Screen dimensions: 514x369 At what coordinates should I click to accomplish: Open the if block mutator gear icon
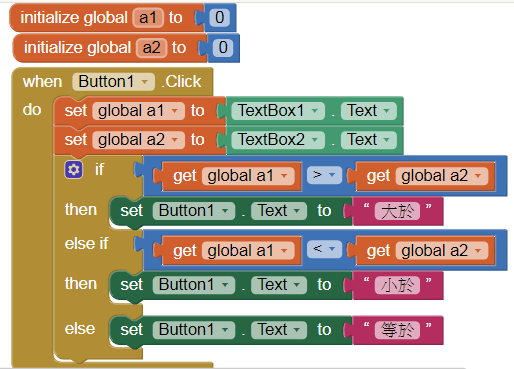(74, 170)
